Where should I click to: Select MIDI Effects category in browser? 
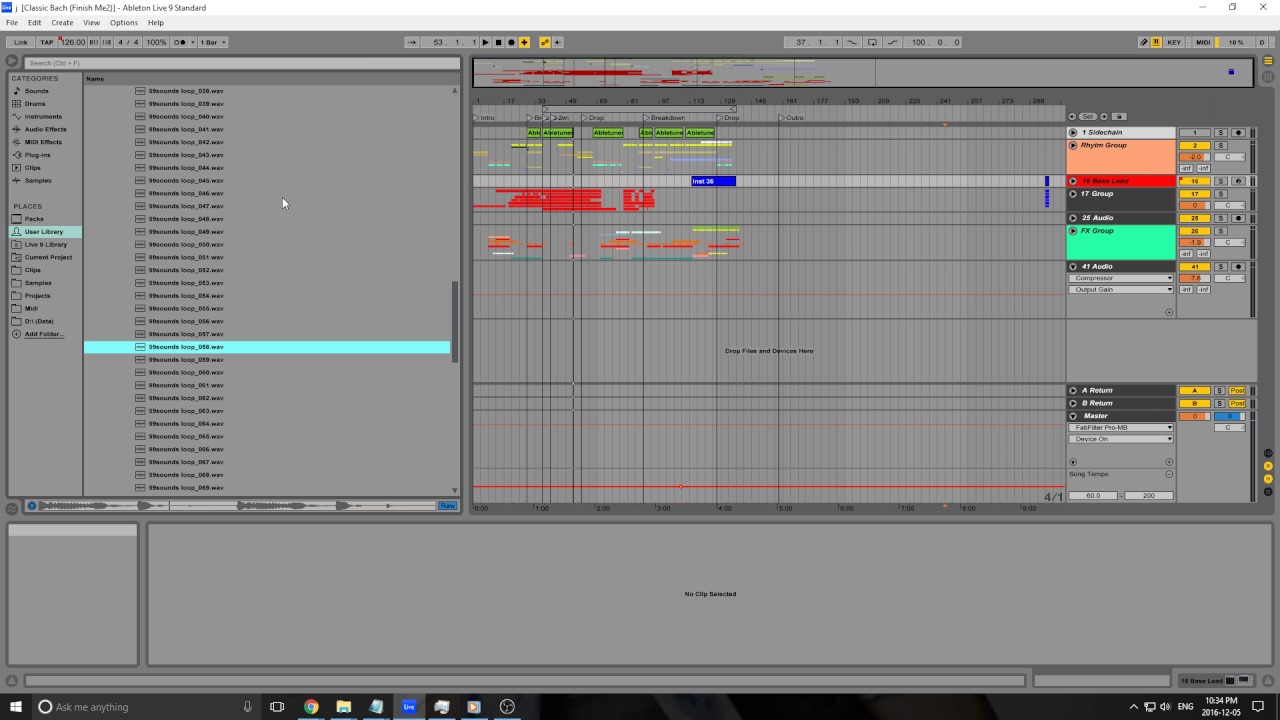tap(43, 142)
